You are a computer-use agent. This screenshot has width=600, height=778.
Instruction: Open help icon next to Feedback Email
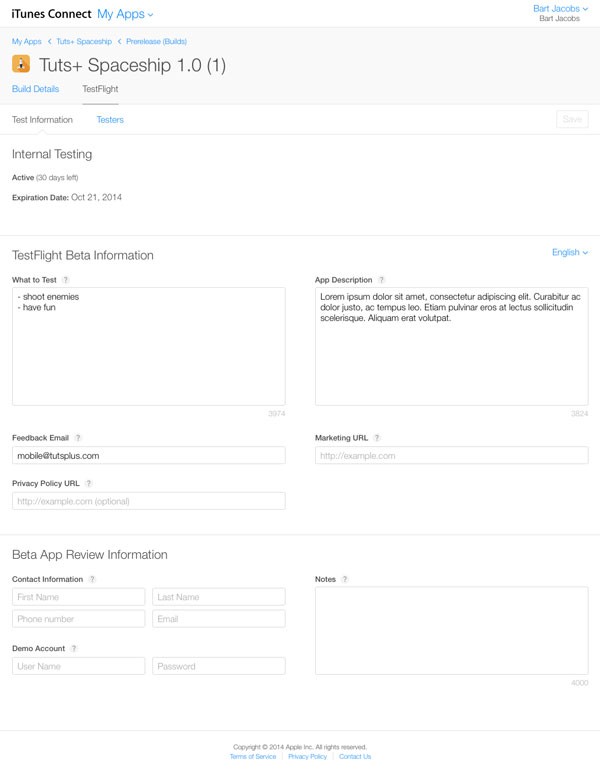click(78, 438)
